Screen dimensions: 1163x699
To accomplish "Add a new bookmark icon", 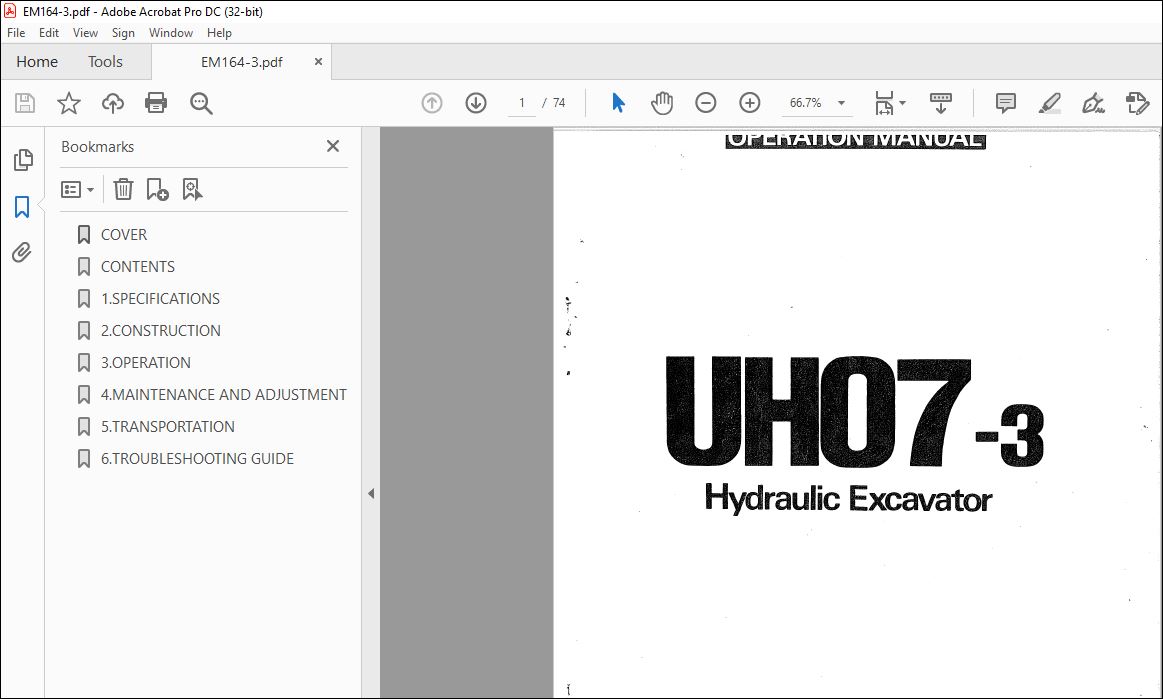I will [157, 189].
